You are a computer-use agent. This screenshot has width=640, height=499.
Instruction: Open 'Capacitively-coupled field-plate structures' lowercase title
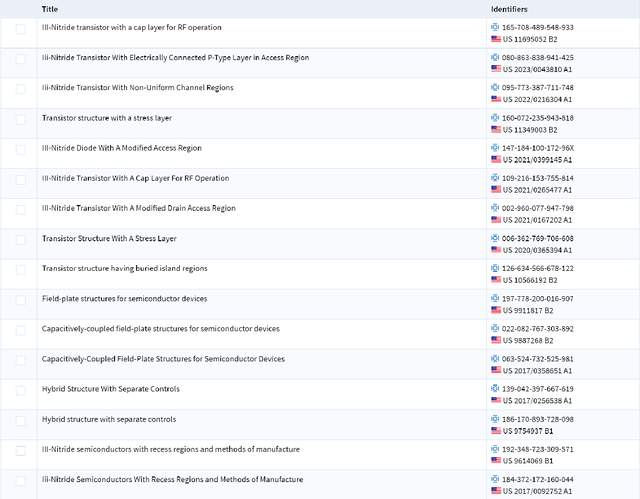[161, 329]
